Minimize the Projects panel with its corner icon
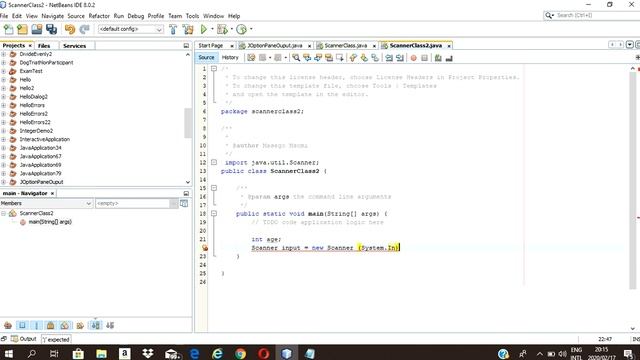640x360 pixels. point(186,46)
